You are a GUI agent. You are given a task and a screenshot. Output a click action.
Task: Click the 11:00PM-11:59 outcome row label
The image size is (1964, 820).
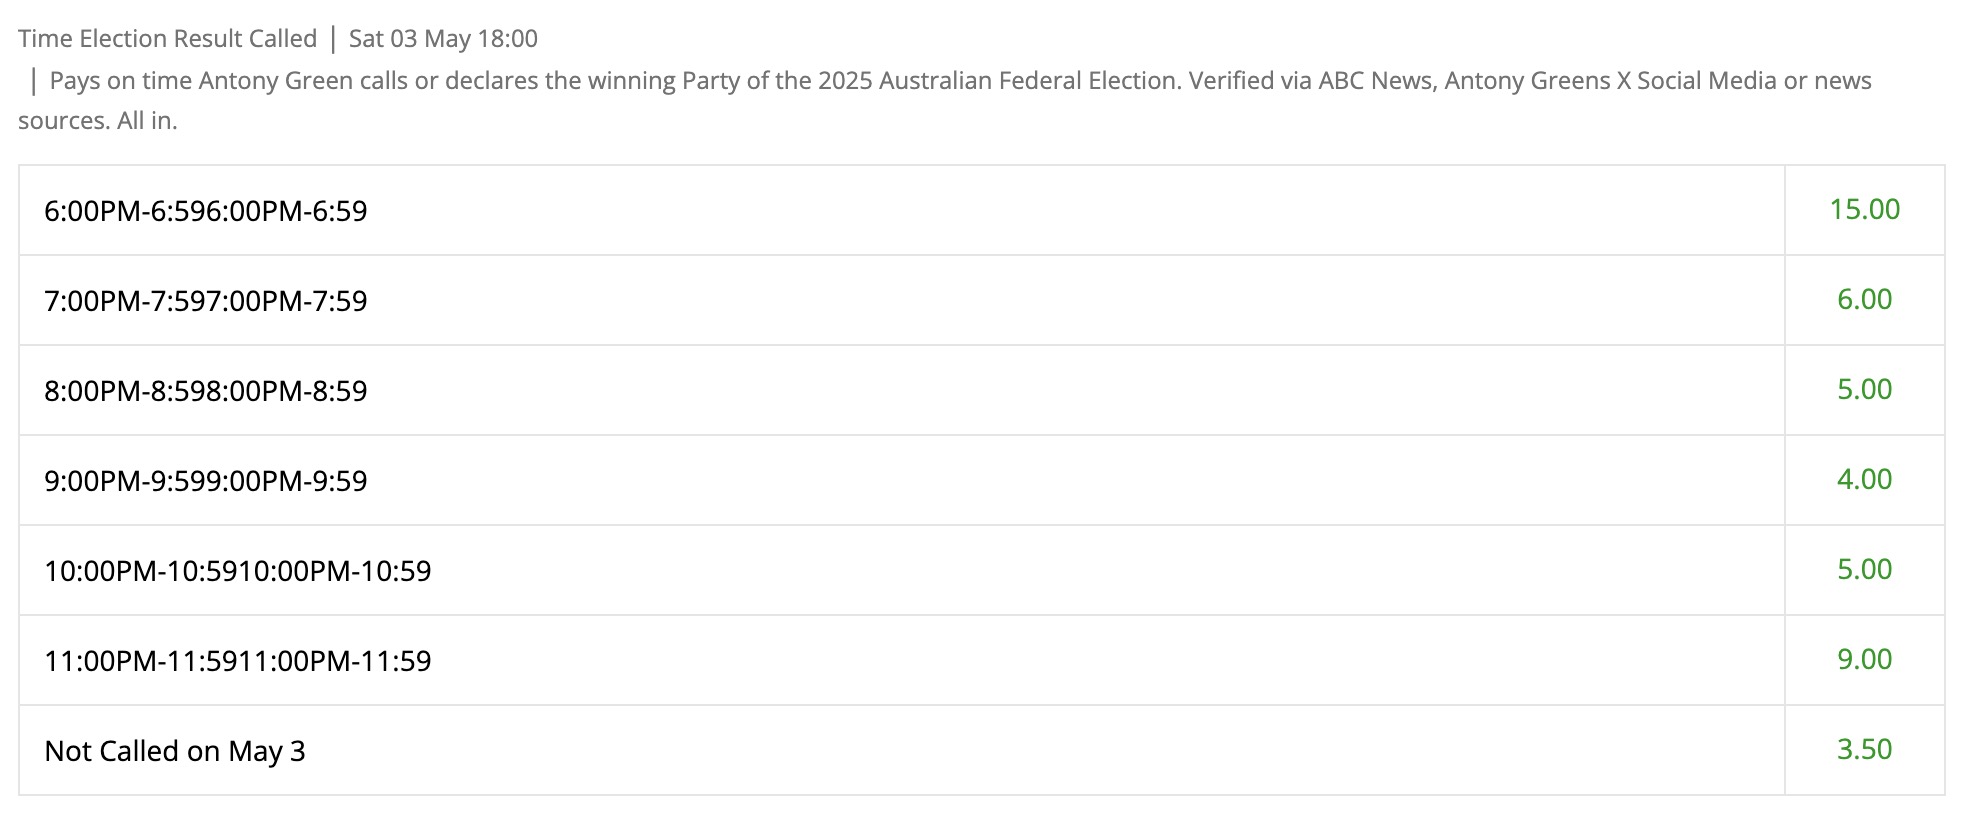coord(238,661)
